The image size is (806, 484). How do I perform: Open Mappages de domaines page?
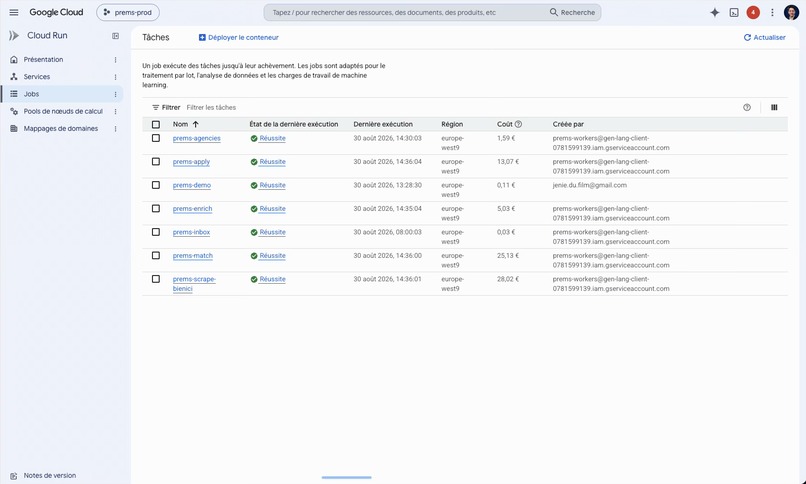click(61, 128)
